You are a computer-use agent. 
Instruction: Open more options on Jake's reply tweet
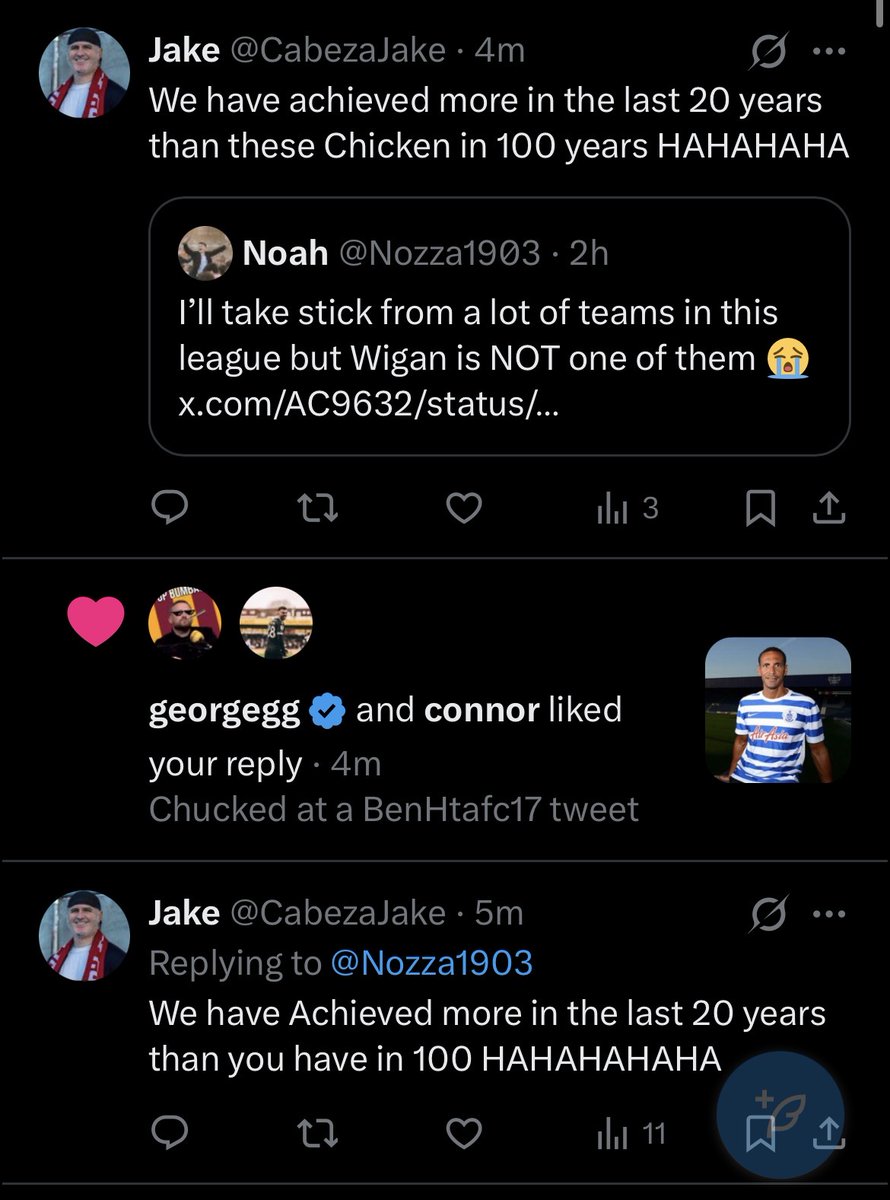(829, 914)
